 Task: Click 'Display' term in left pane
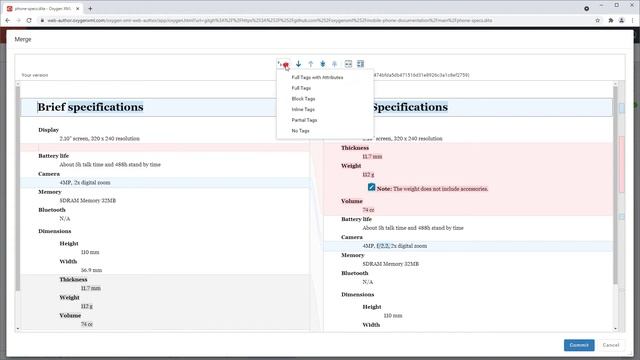coord(49,130)
